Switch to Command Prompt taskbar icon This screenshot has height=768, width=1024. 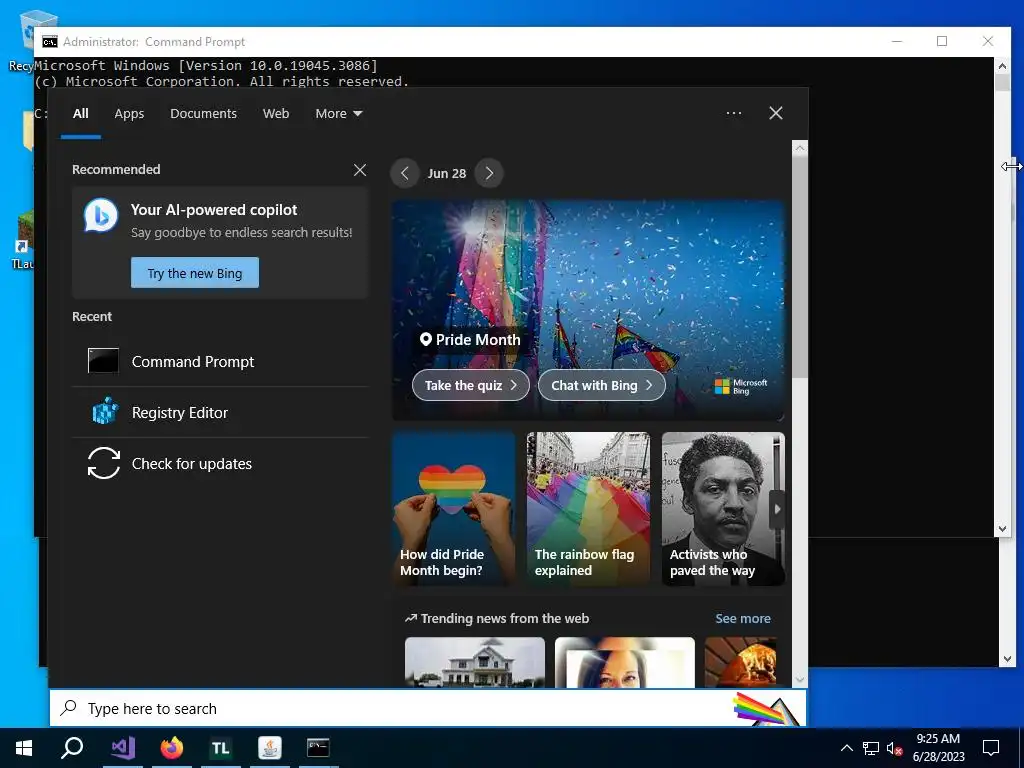[x=318, y=748]
